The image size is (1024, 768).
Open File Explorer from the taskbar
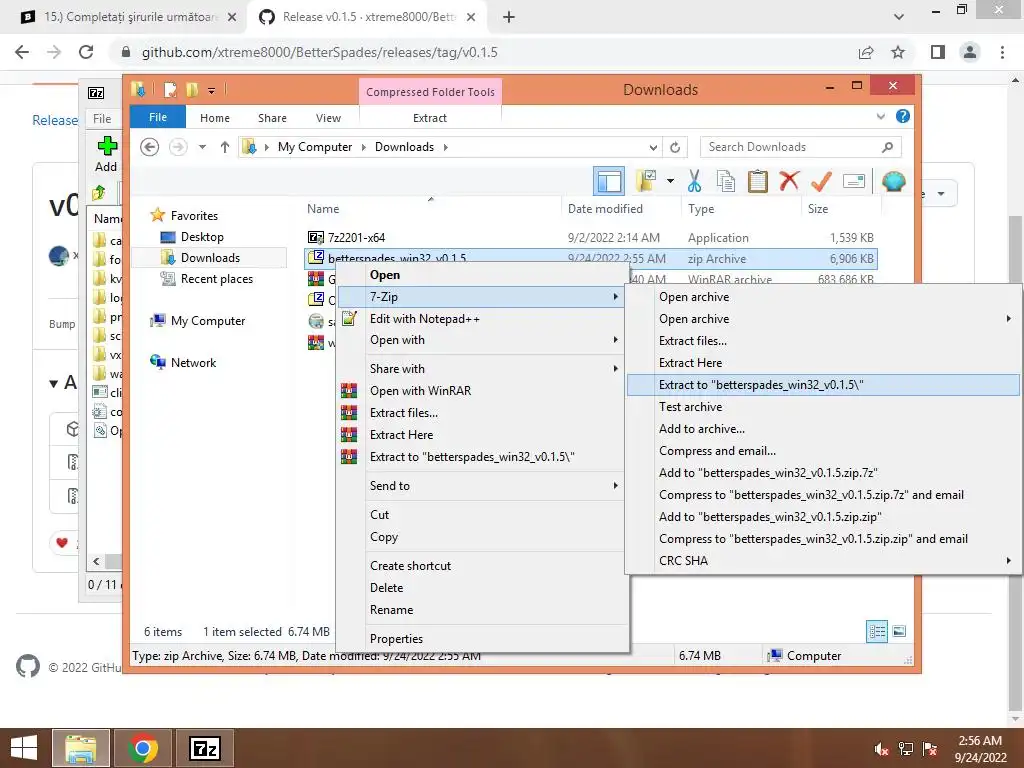pyautogui.click(x=81, y=748)
